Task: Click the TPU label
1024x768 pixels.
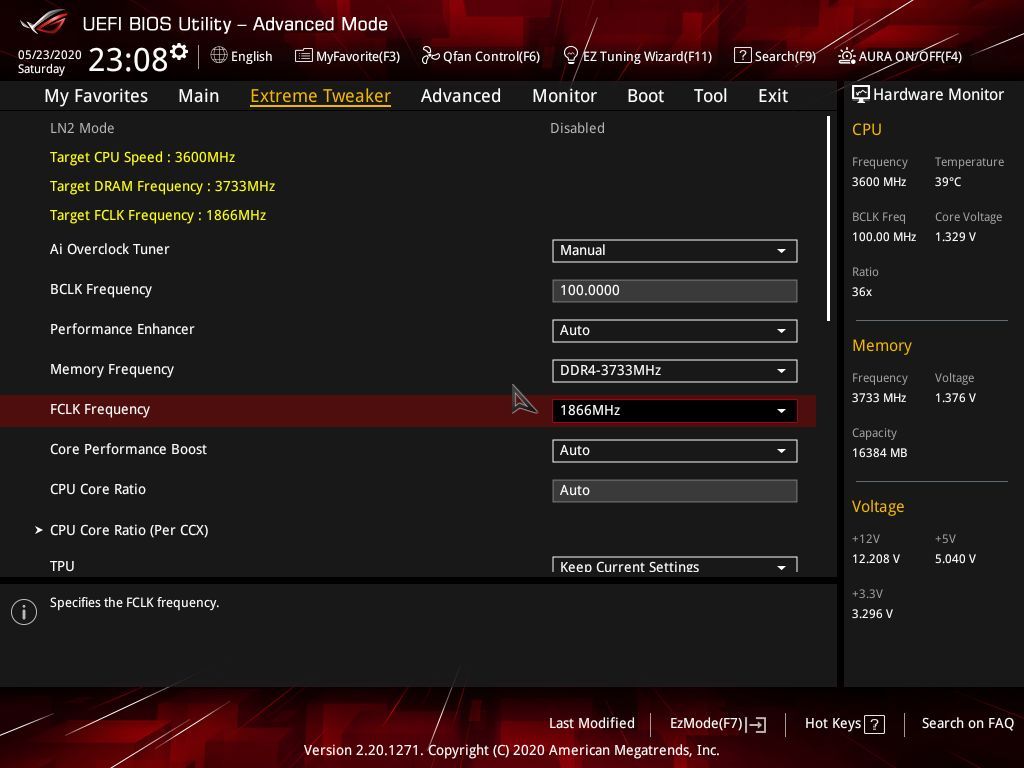Action: (62, 566)
